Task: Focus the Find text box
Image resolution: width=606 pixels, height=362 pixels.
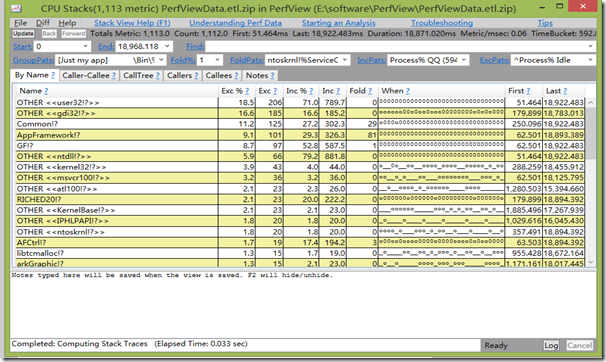Action: pyautogui.click(x=396, y=46)
